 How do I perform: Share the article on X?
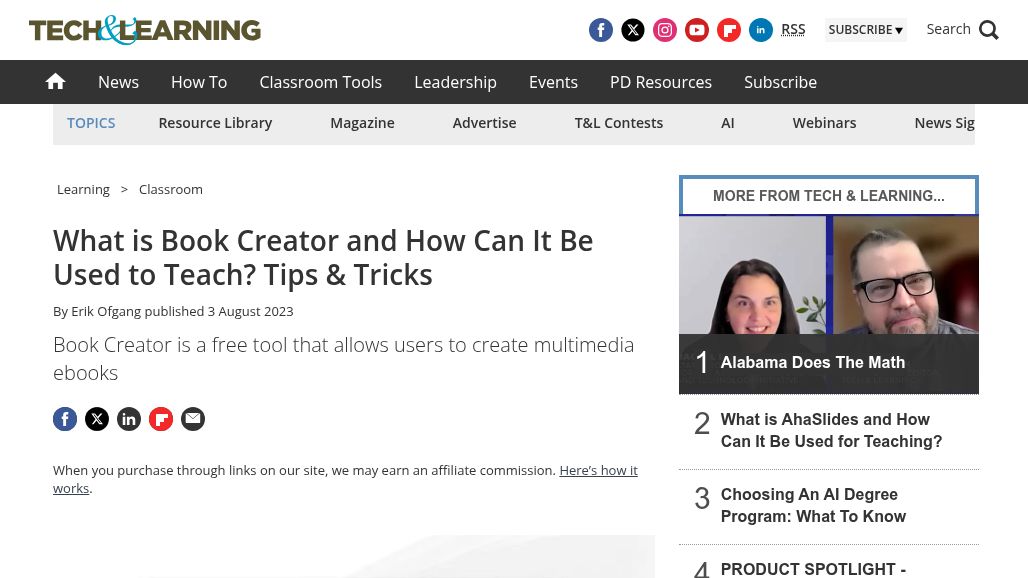tap(97, 419)
